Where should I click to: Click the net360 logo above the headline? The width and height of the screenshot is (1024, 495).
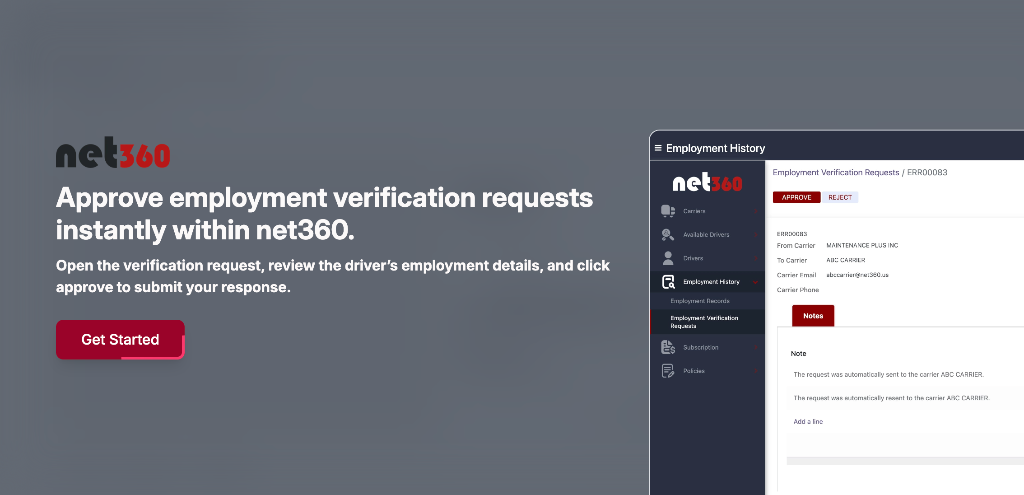(113, 152)
